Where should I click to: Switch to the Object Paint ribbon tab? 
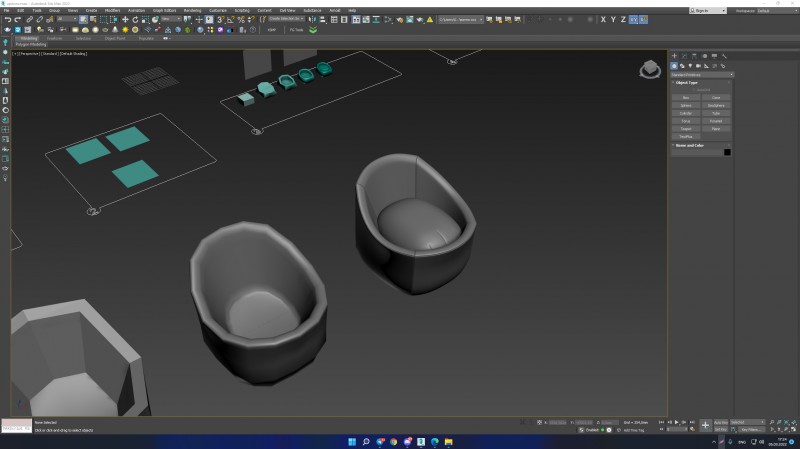[x=115, y=38]
